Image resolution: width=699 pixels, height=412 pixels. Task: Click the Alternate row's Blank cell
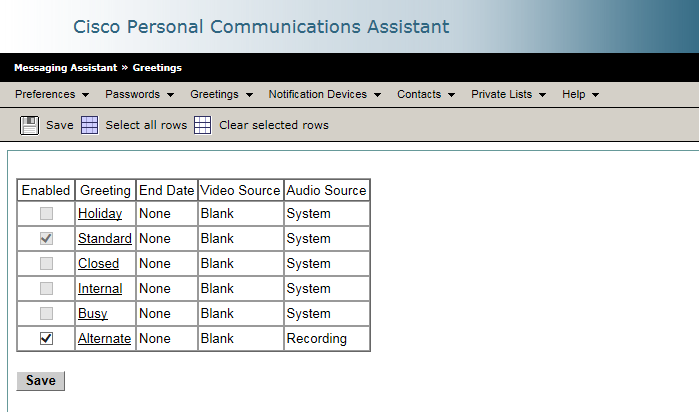240,338
